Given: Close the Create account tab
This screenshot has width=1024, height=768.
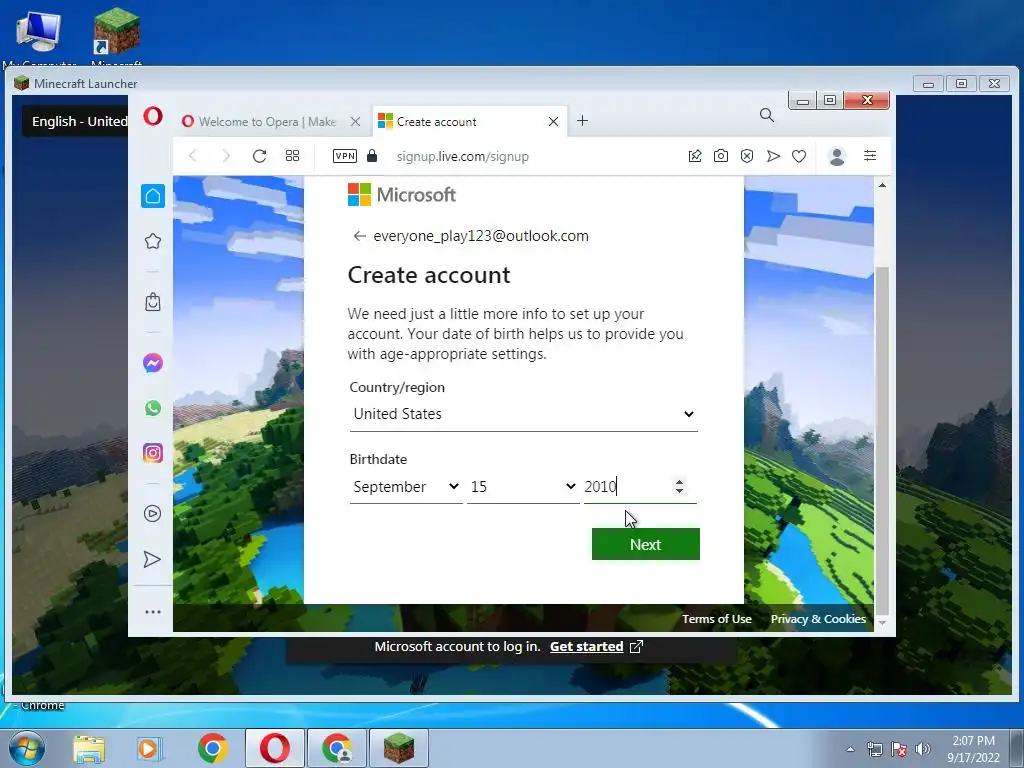Looking at the screenshot, I should [553, 121].
